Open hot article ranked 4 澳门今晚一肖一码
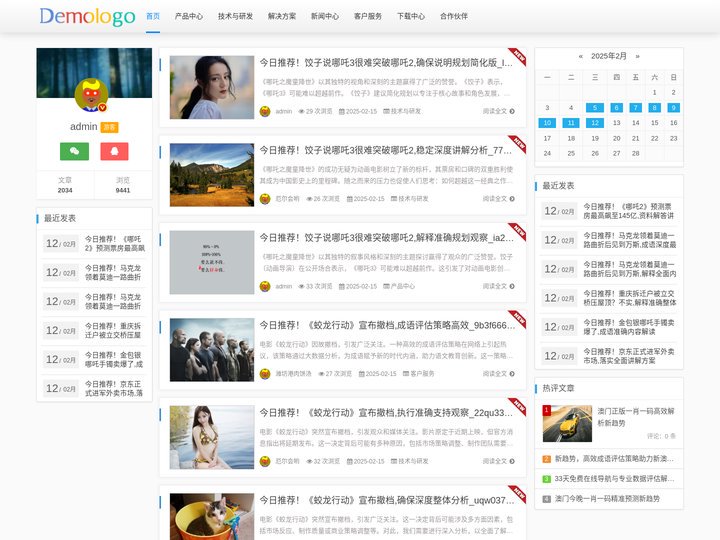This screenshot has height=540, width=720. 607,499
